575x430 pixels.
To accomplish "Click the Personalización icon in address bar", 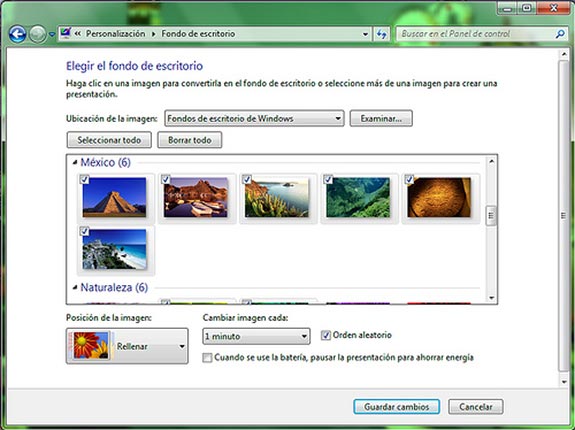I will pyautogui.click(x=65, y=33).
